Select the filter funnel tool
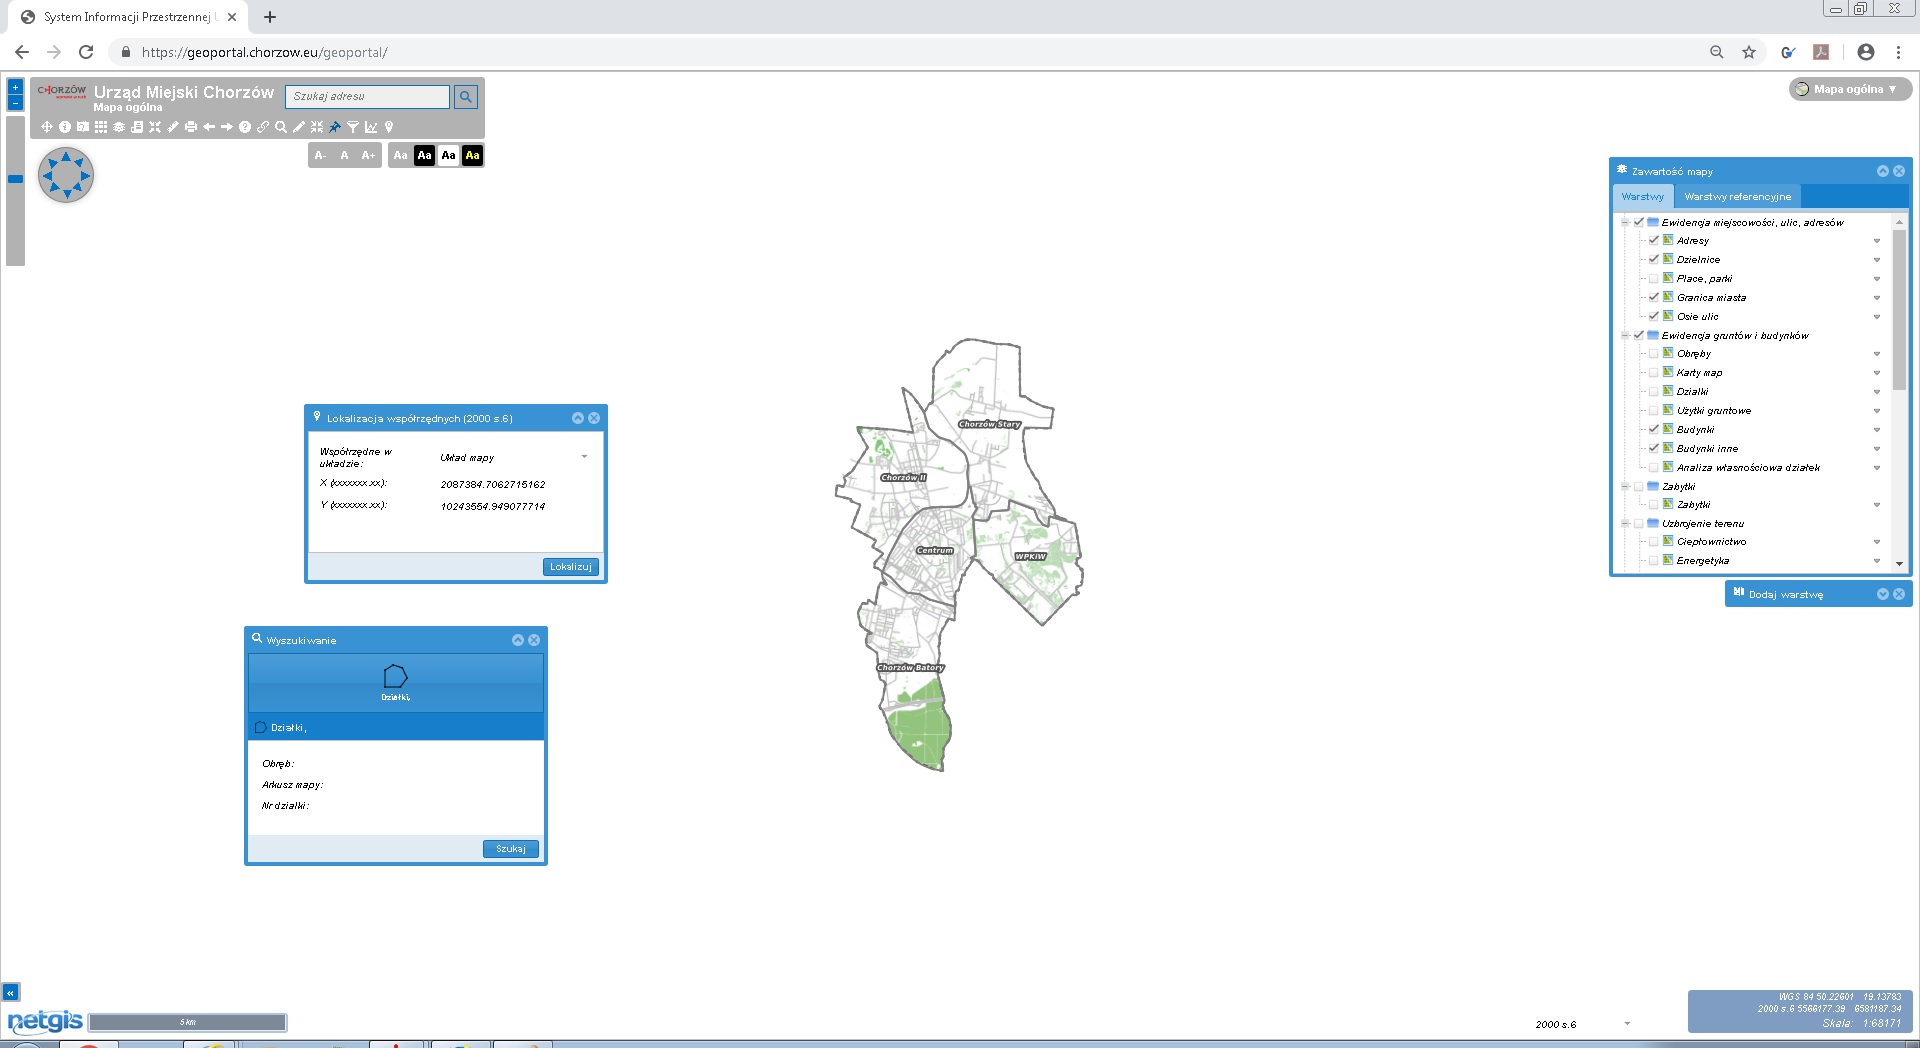This screenshot has height=1048, width=1920. tap(353, 127)
